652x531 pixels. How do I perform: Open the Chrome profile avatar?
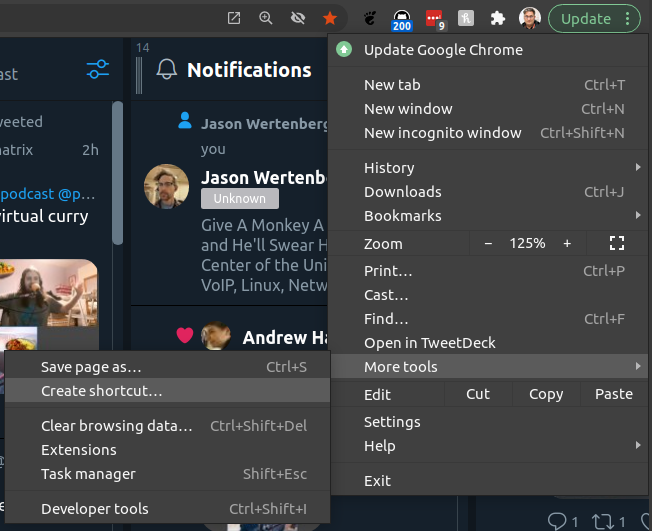(529, 18)
